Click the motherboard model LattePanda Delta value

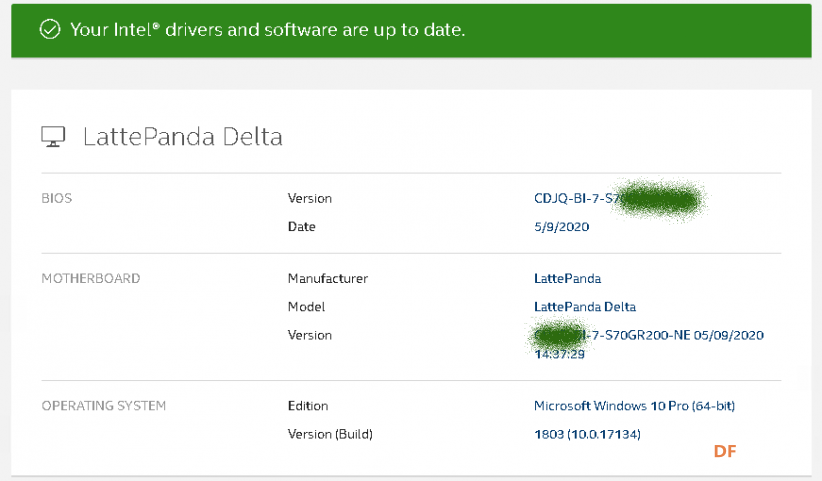point(585,307)
